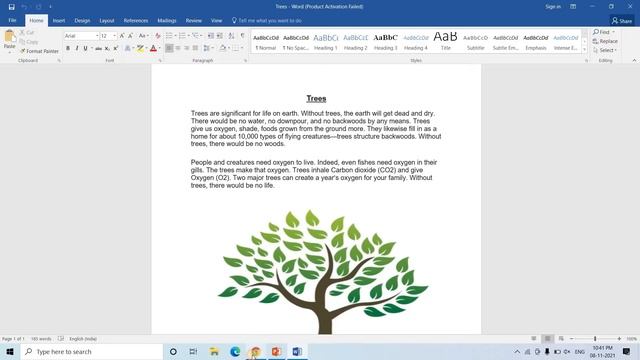Toggle Italic formatting

click(77, 49)
